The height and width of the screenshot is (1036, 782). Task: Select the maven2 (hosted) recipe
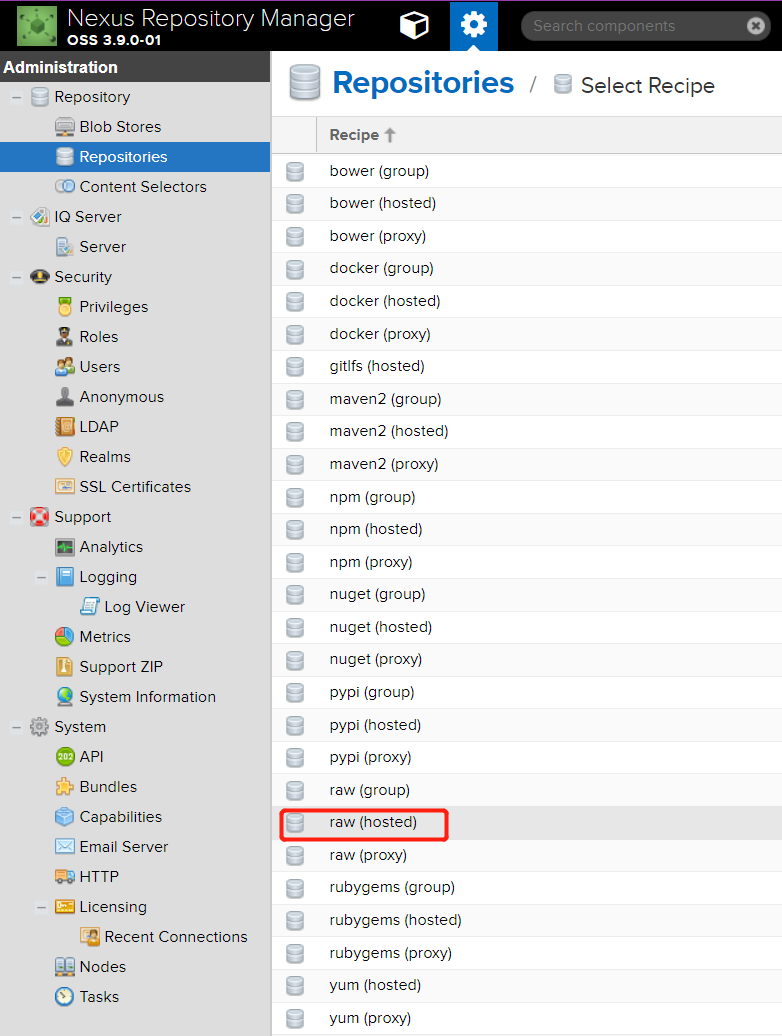coord(526,431)
